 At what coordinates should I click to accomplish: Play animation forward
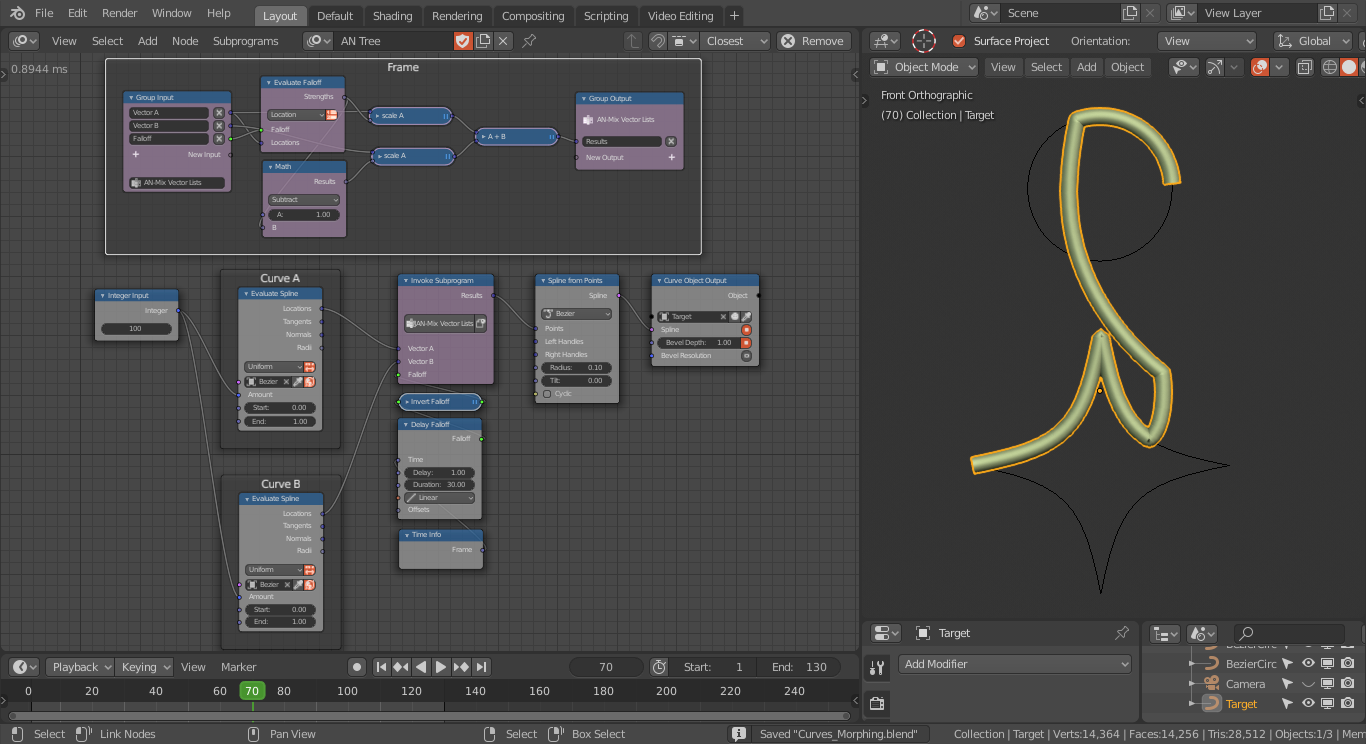(441, 667)
